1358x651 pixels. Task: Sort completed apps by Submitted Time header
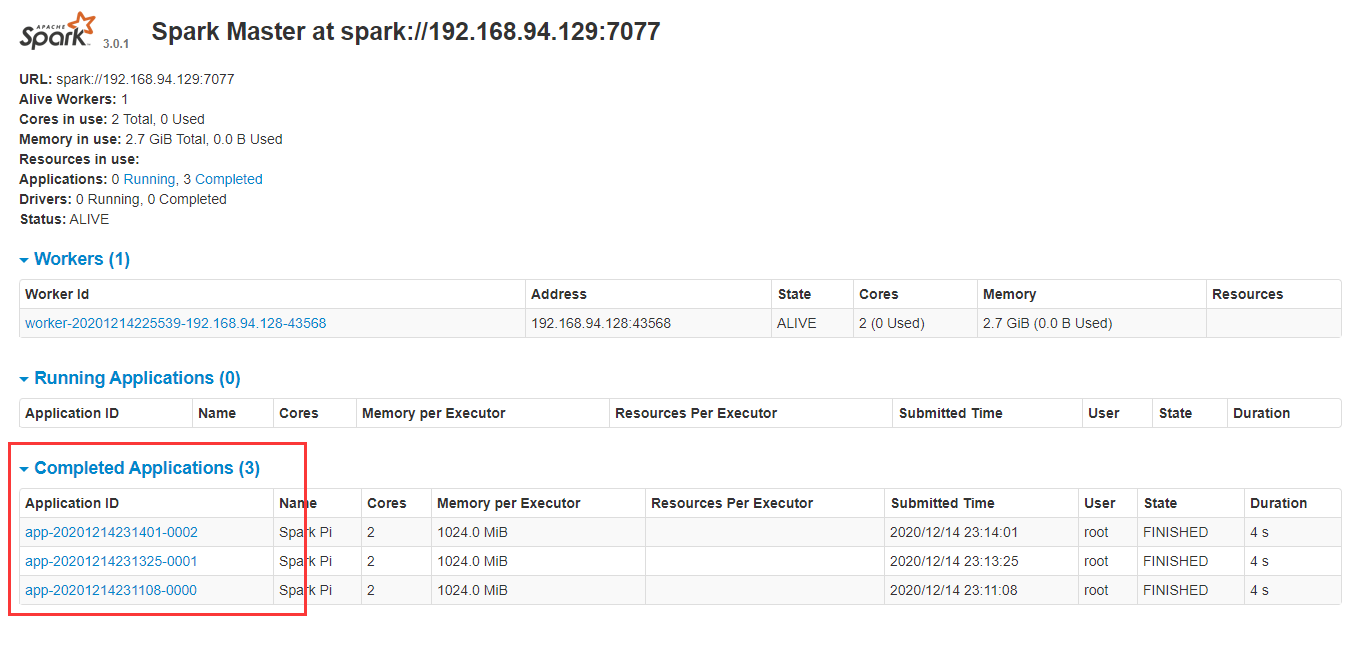(x=942, y=503)
